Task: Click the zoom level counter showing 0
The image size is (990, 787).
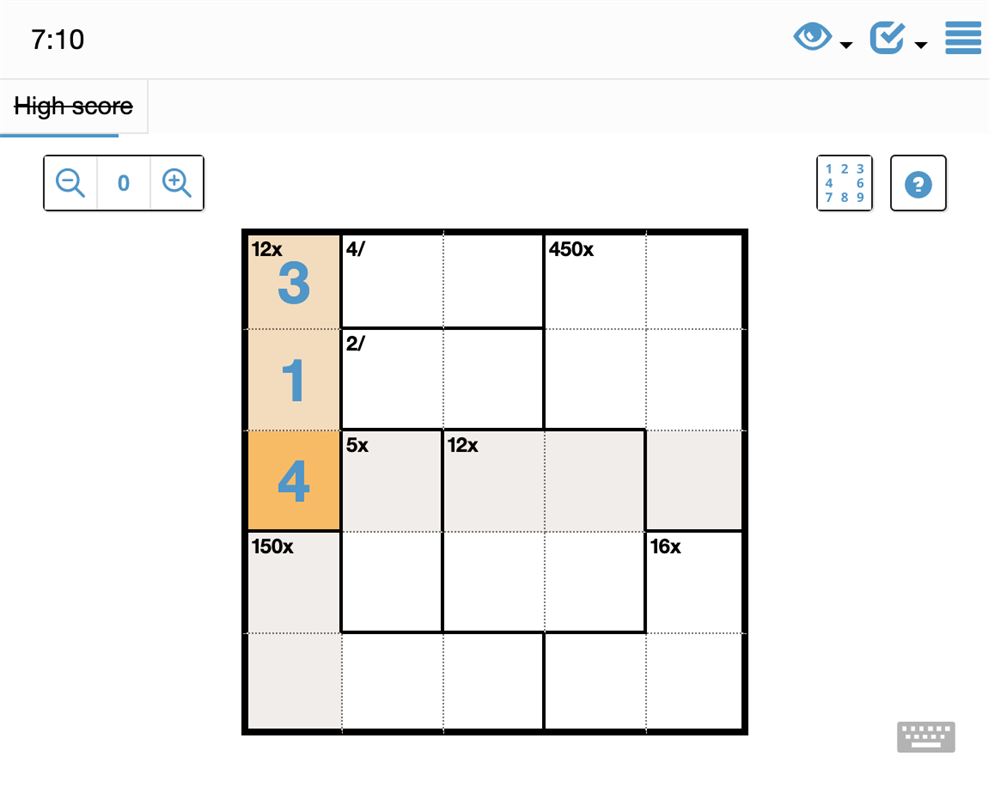Action: click(x=123, y=183)
